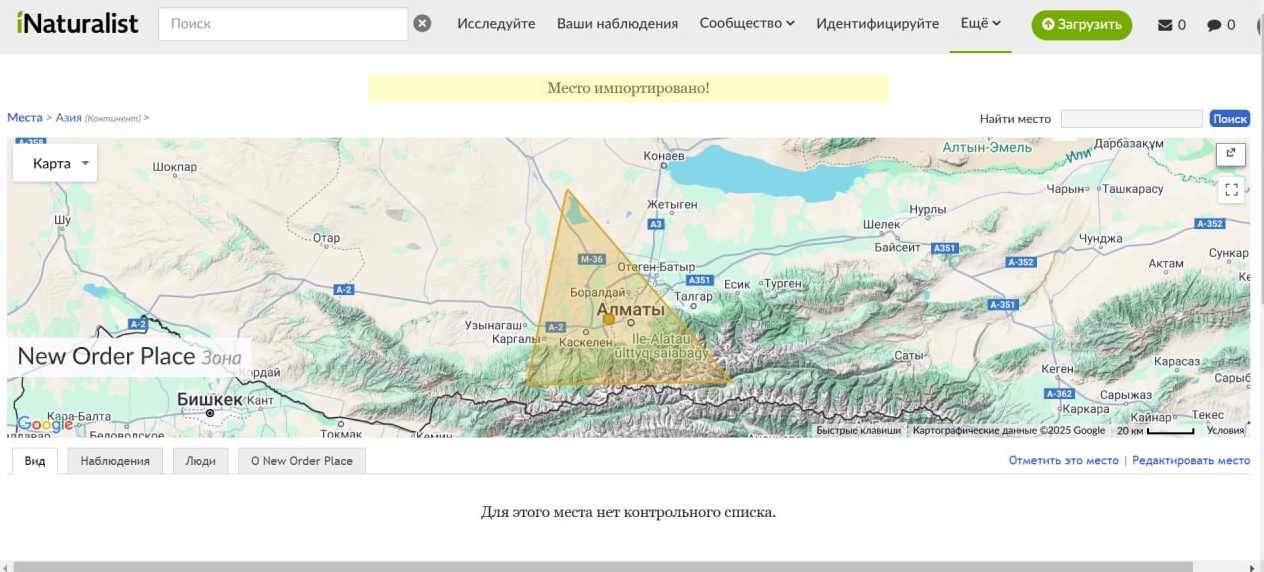Click Редактировать место link

click(1191, 461)
